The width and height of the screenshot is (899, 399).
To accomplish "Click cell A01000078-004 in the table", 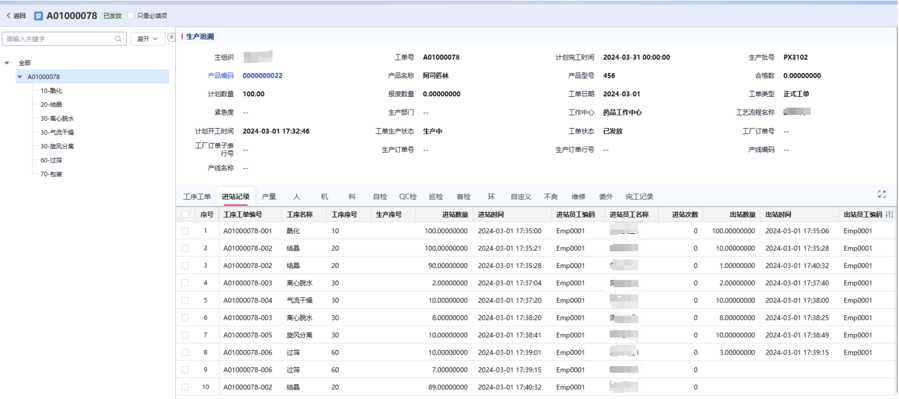I will 247,300.
